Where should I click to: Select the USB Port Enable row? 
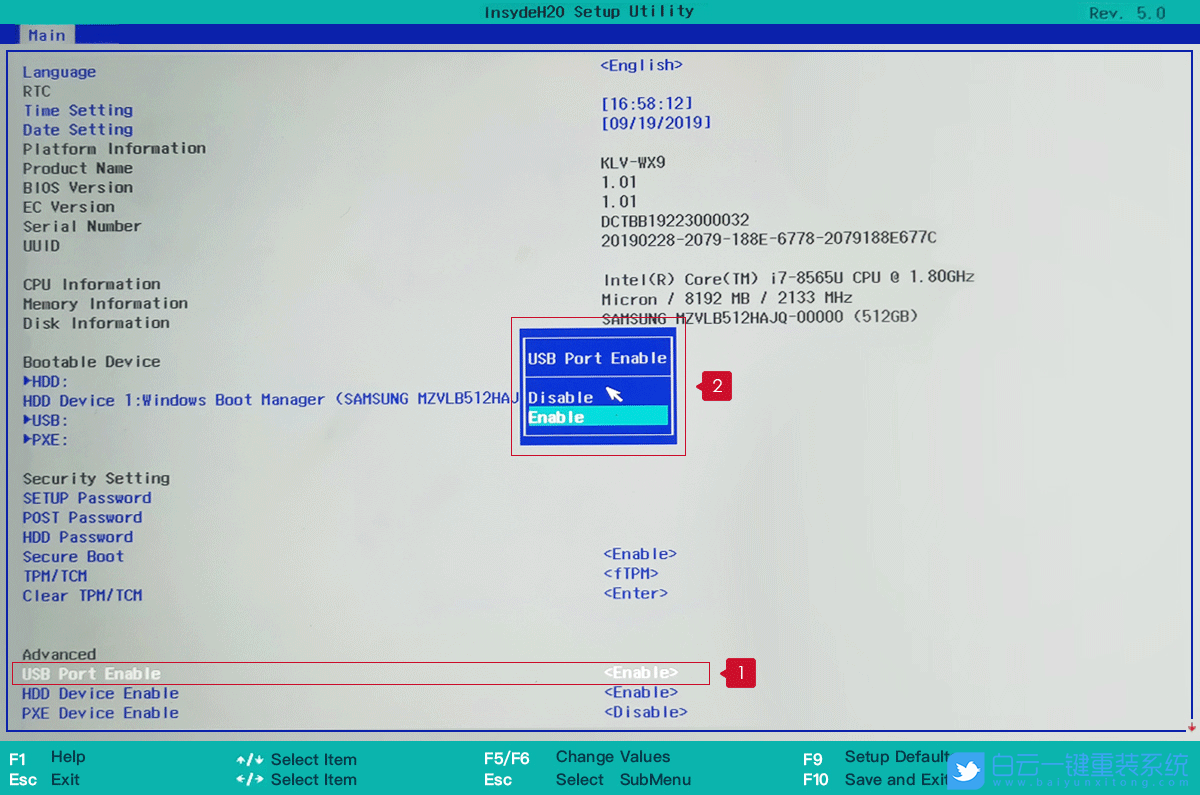pos(91,674)
